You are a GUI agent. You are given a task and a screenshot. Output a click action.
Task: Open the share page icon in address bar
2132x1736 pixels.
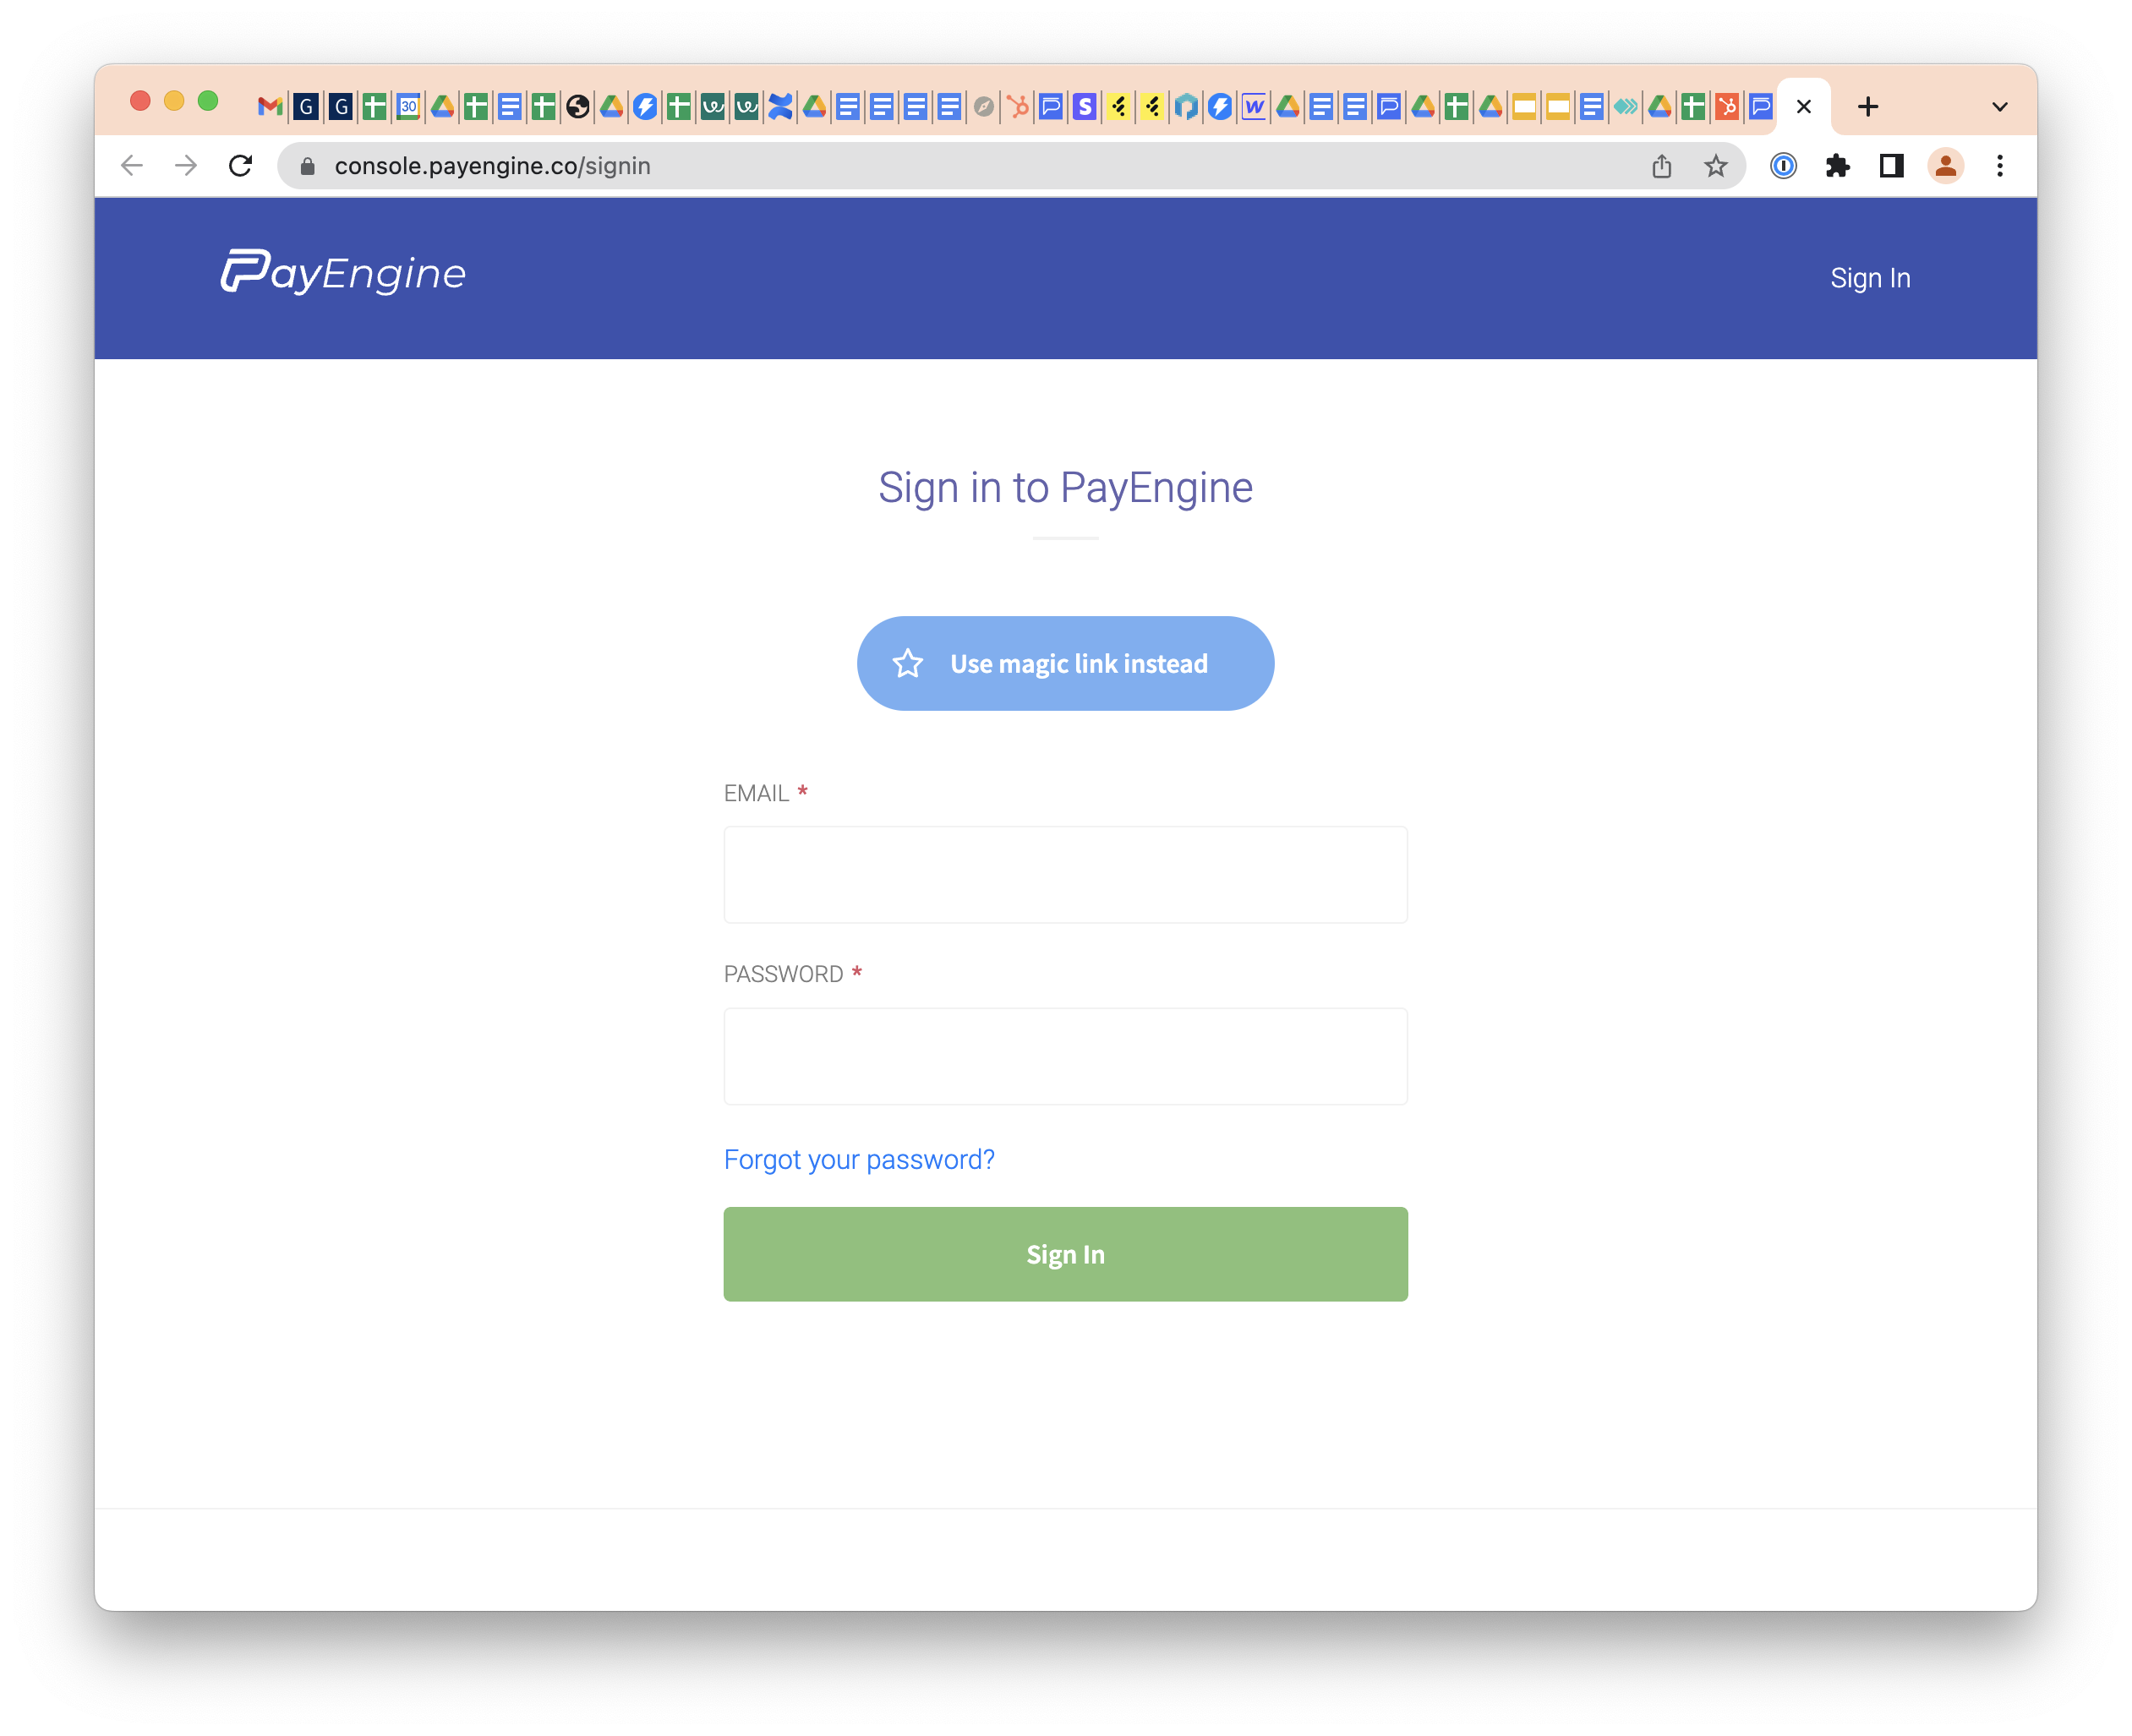(1662, 166)
